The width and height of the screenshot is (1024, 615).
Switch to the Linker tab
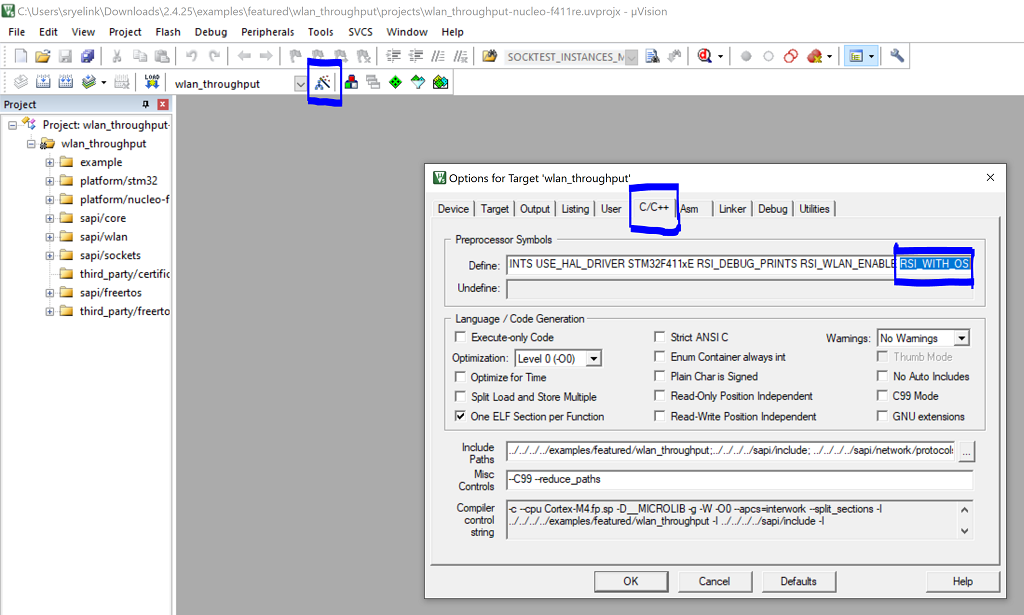[x=731, y=209]
